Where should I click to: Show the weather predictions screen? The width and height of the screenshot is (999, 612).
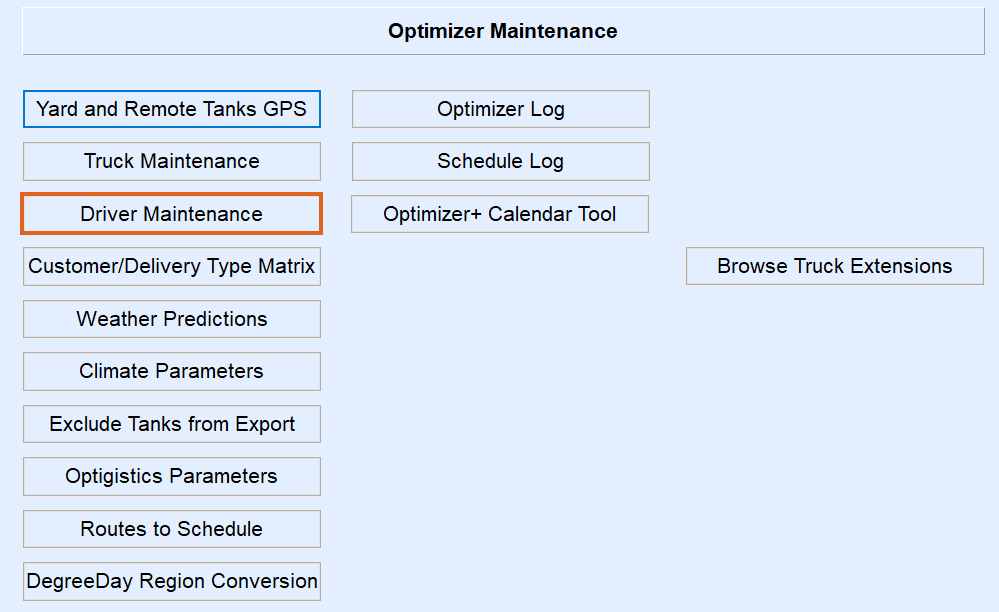(172, 319)
